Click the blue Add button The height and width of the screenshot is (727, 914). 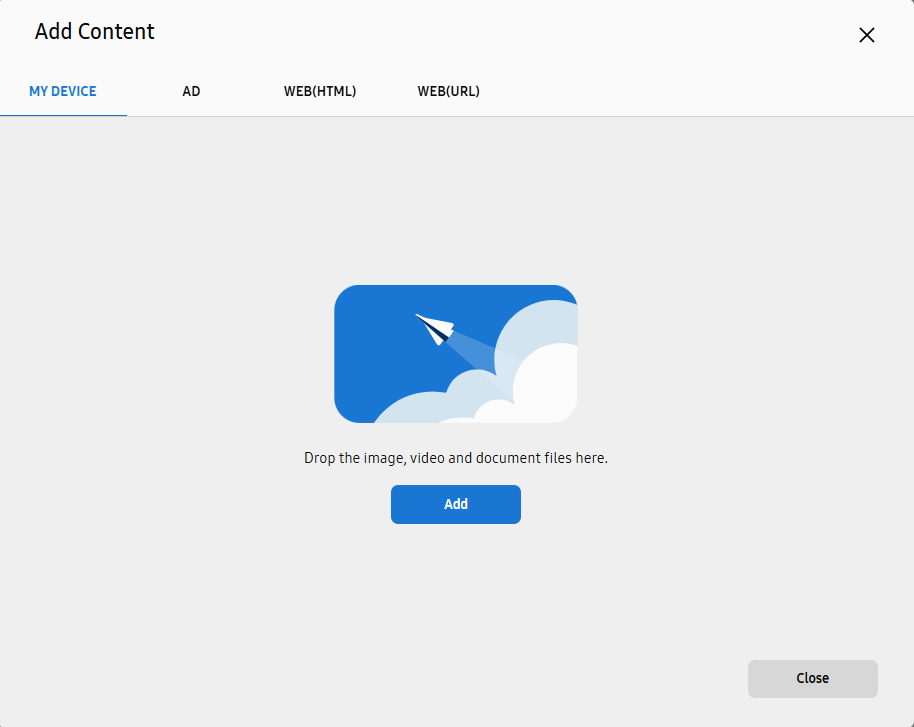[456, 504]
